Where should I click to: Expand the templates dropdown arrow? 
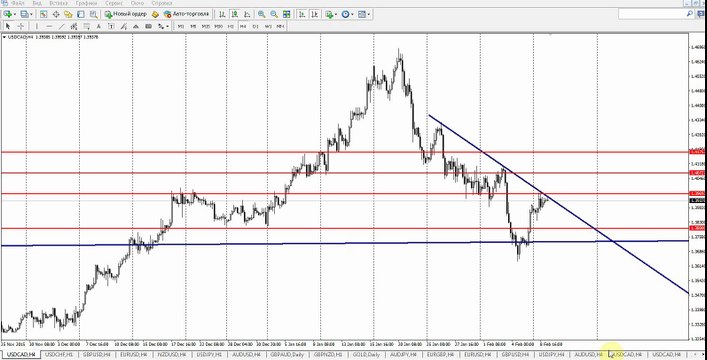369,14
